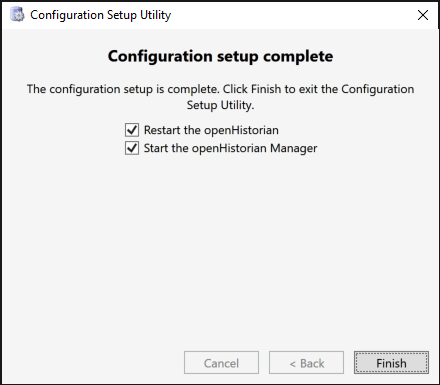Viewport: 440px width, 385px height.
Task: Click the word Manager in second checkbox label
Action: click(294, 149)
